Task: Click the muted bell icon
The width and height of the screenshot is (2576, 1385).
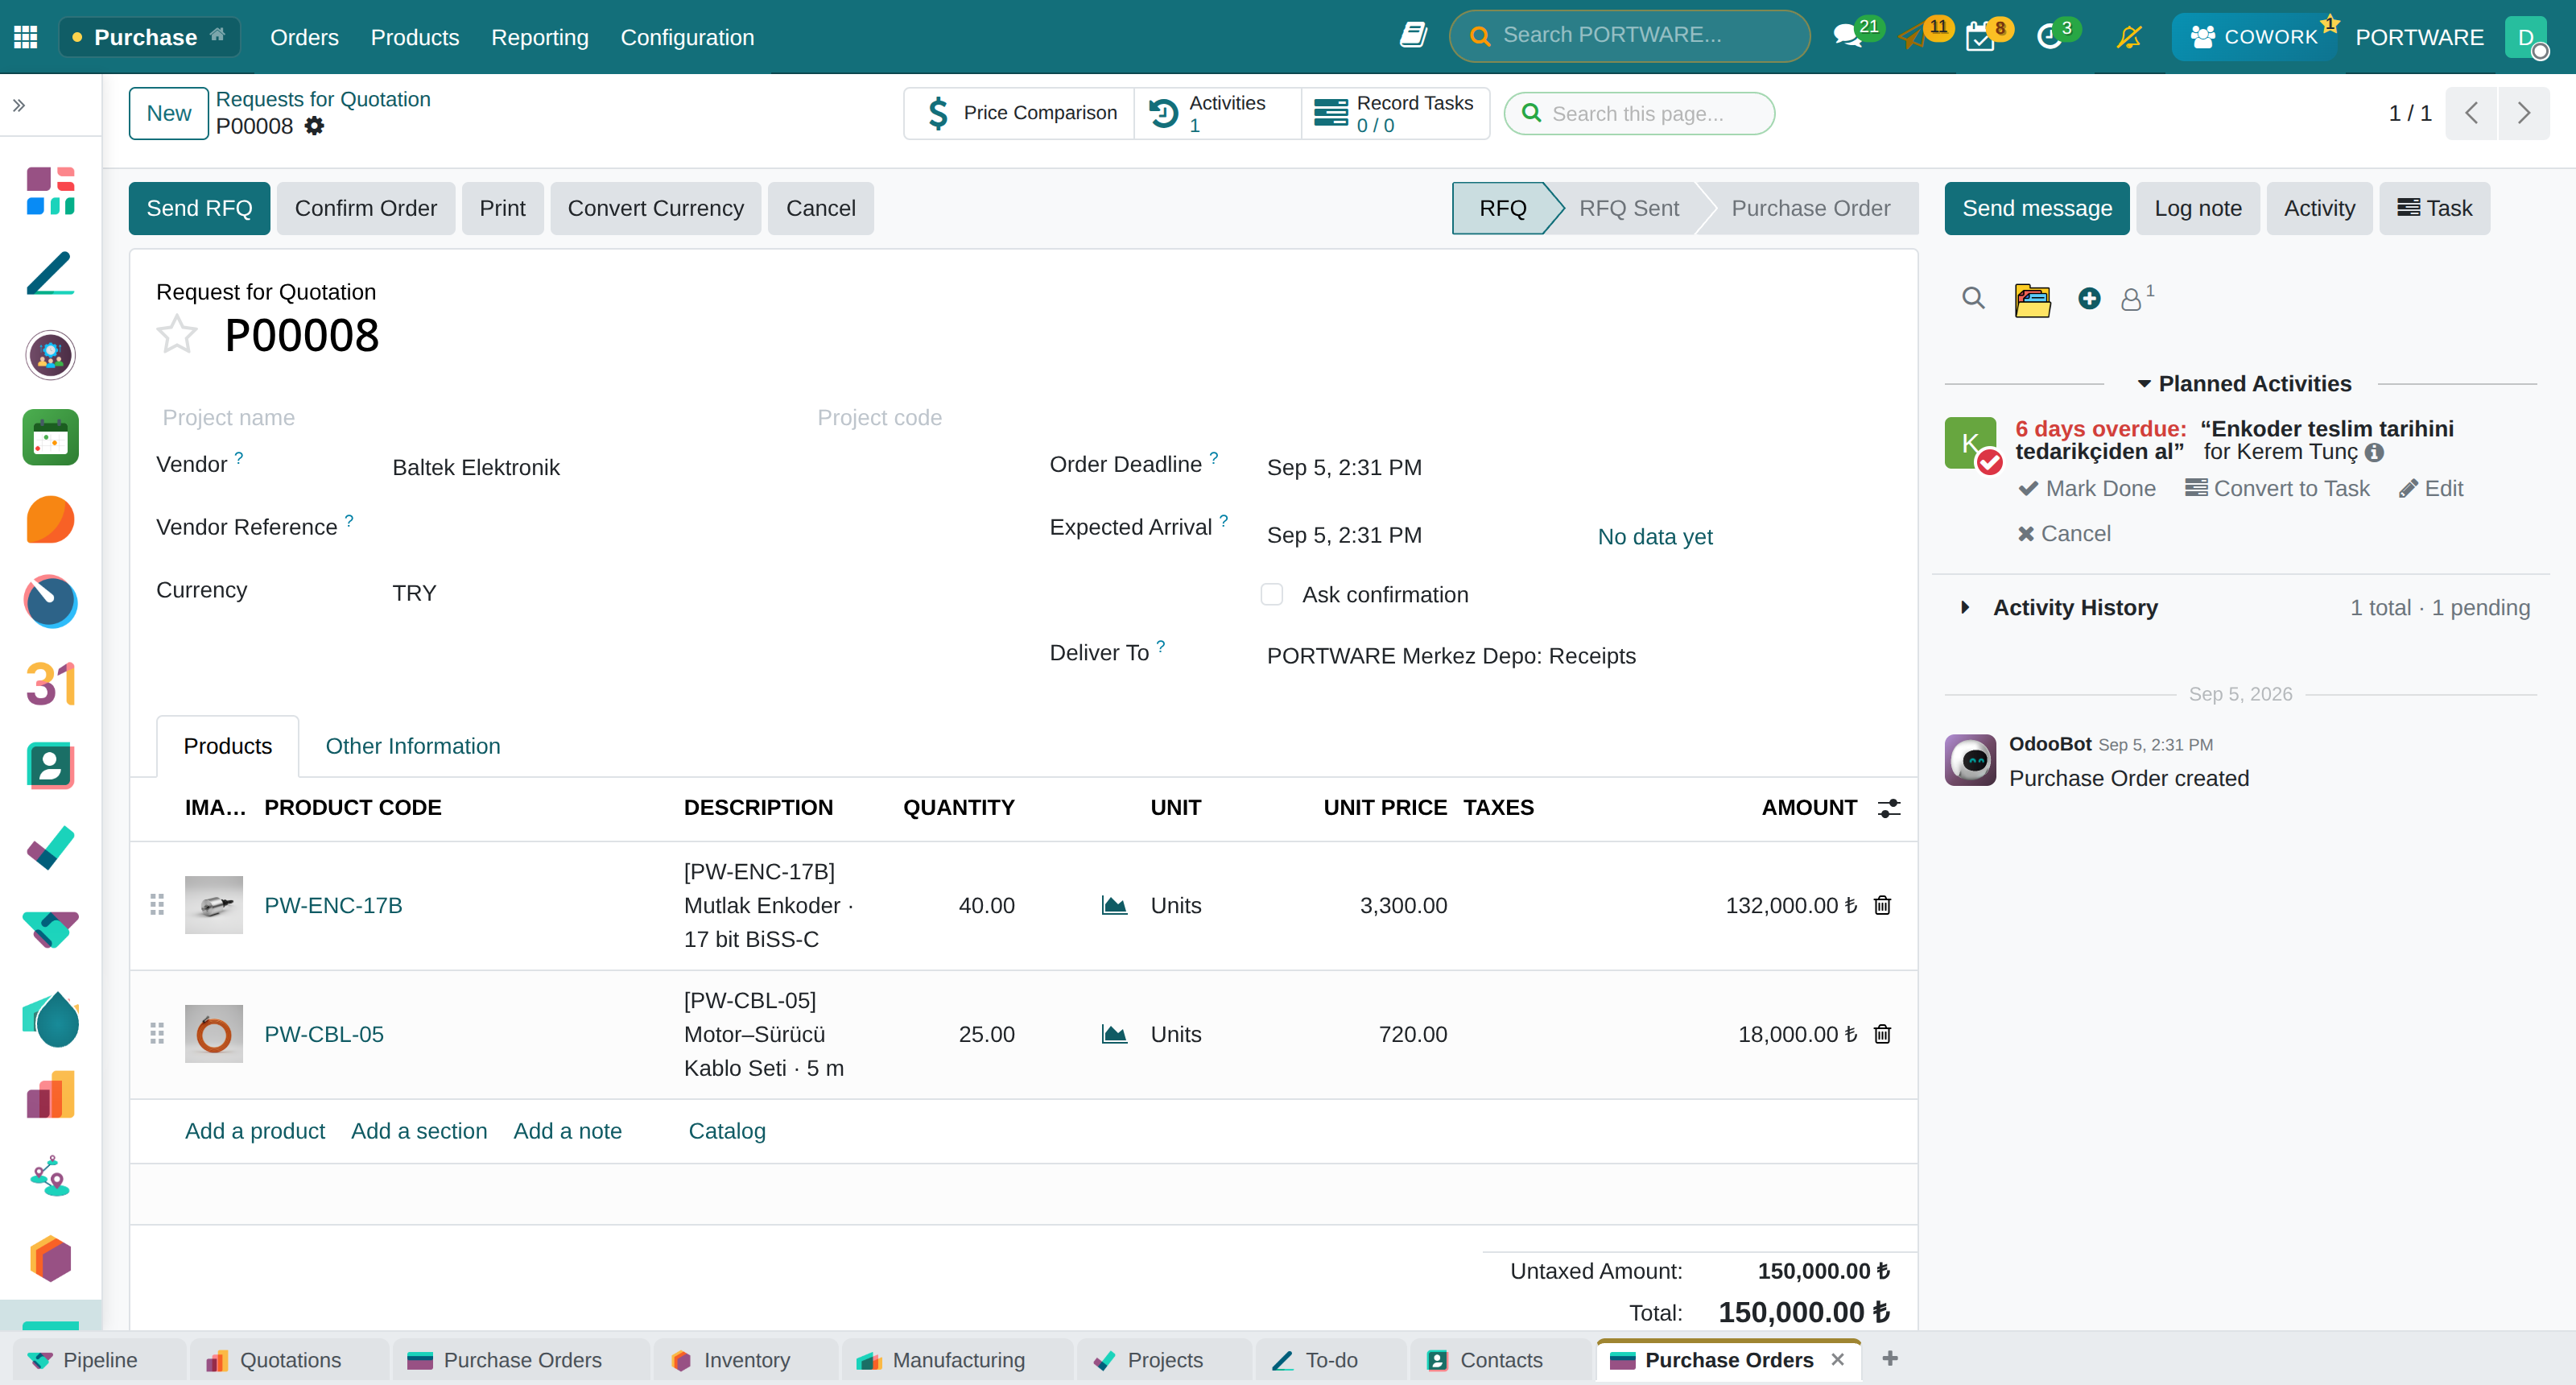Action: (2129, 37)
